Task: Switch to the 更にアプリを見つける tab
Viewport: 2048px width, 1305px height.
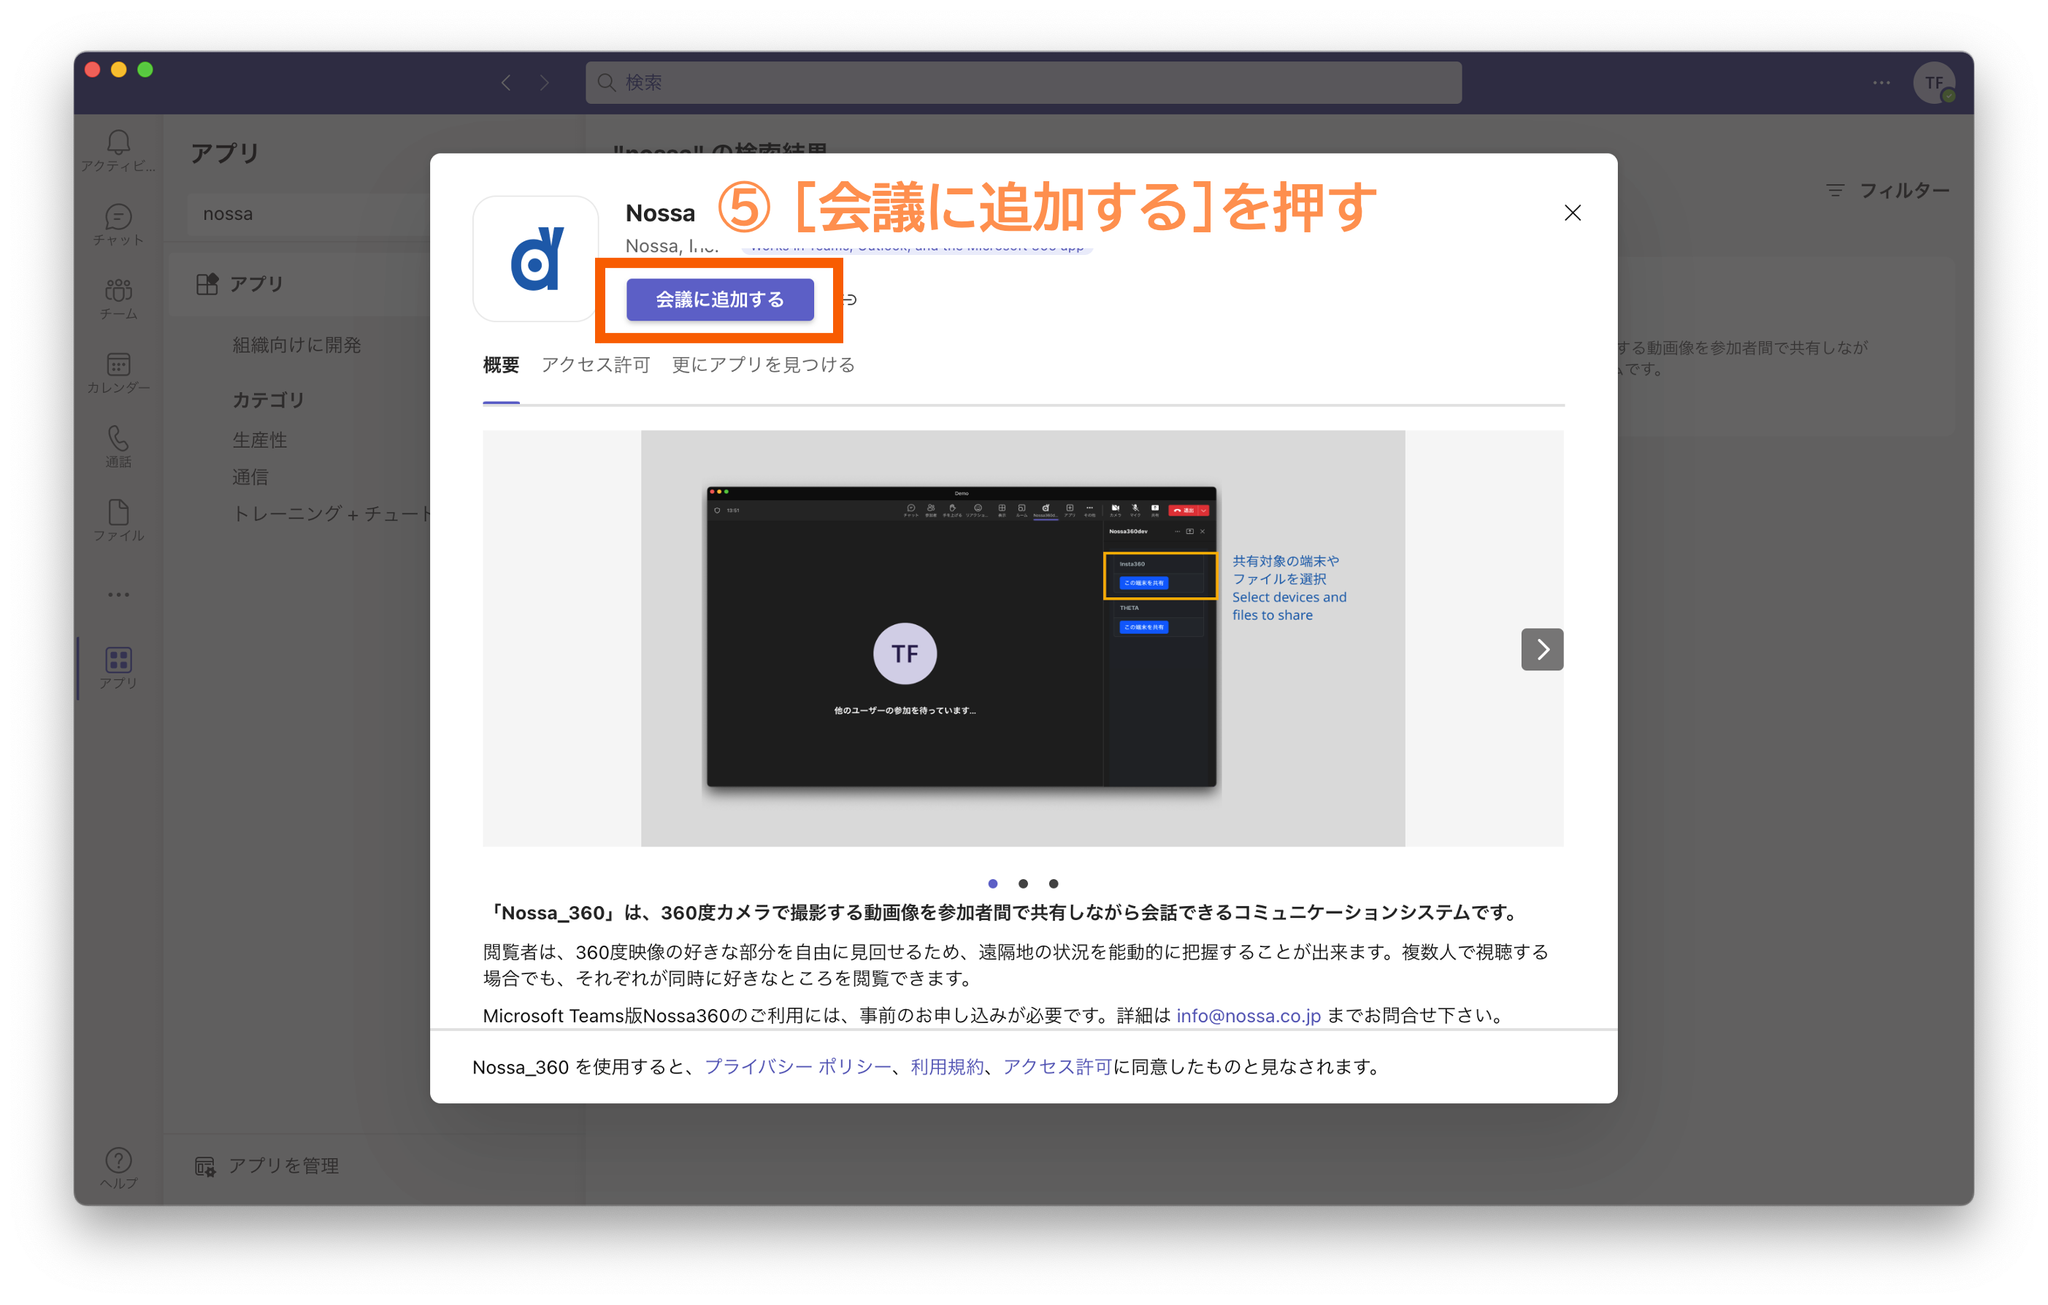Action: tap(763, 365)
